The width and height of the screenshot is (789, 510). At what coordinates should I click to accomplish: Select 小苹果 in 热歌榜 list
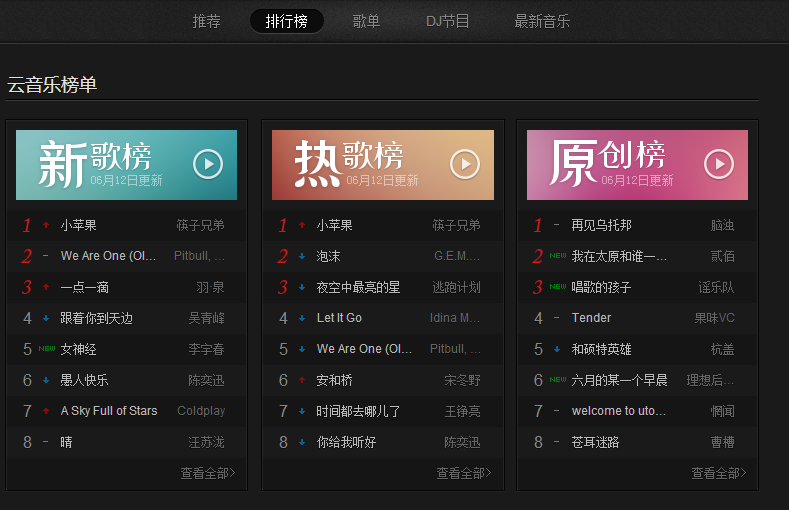(x=335, y=225)
